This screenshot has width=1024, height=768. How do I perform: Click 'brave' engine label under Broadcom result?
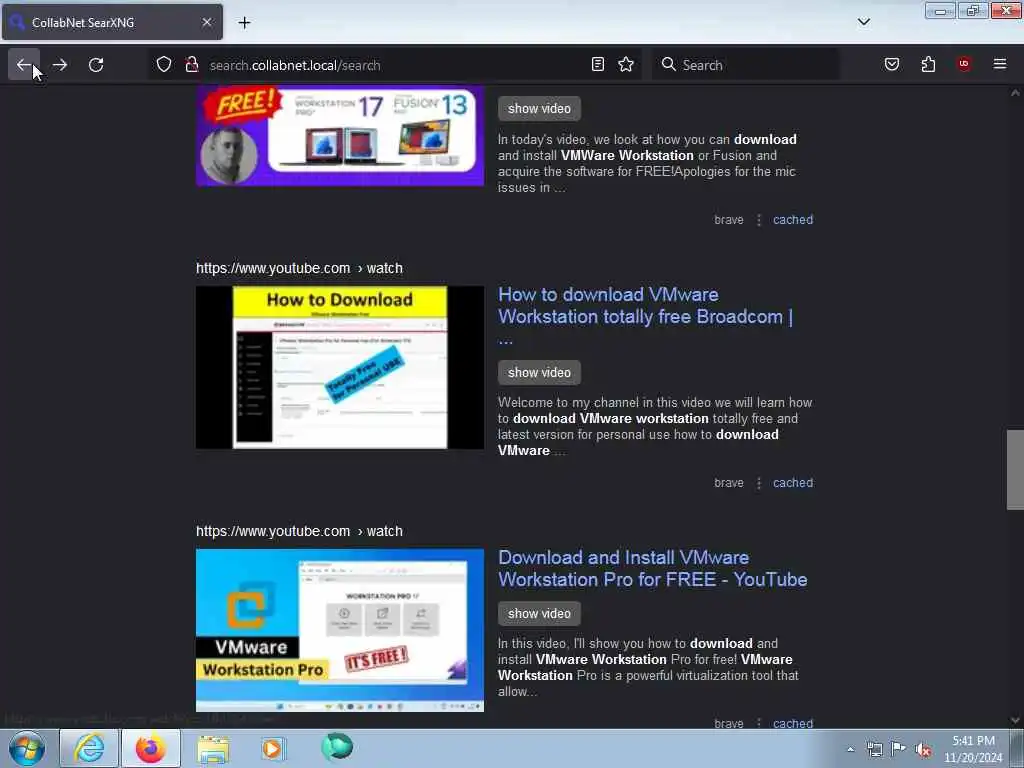tap(729, 483)
